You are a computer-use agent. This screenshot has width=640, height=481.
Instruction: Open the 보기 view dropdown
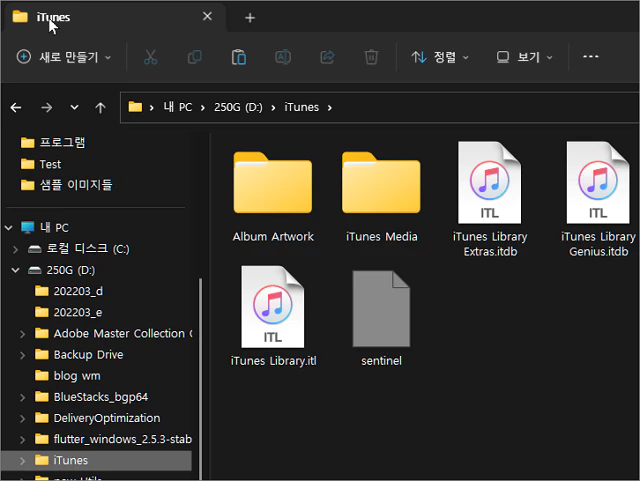(x=525, y=57)
